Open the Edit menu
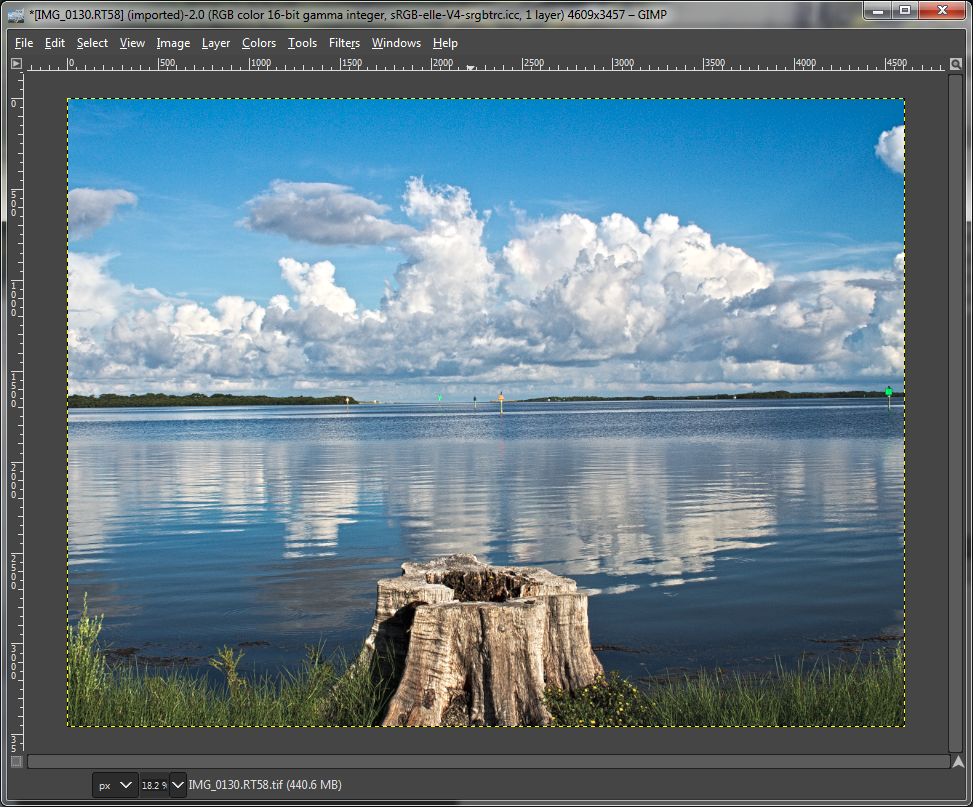The width and height of the screenshot is (978, 812). click(55, 43)
